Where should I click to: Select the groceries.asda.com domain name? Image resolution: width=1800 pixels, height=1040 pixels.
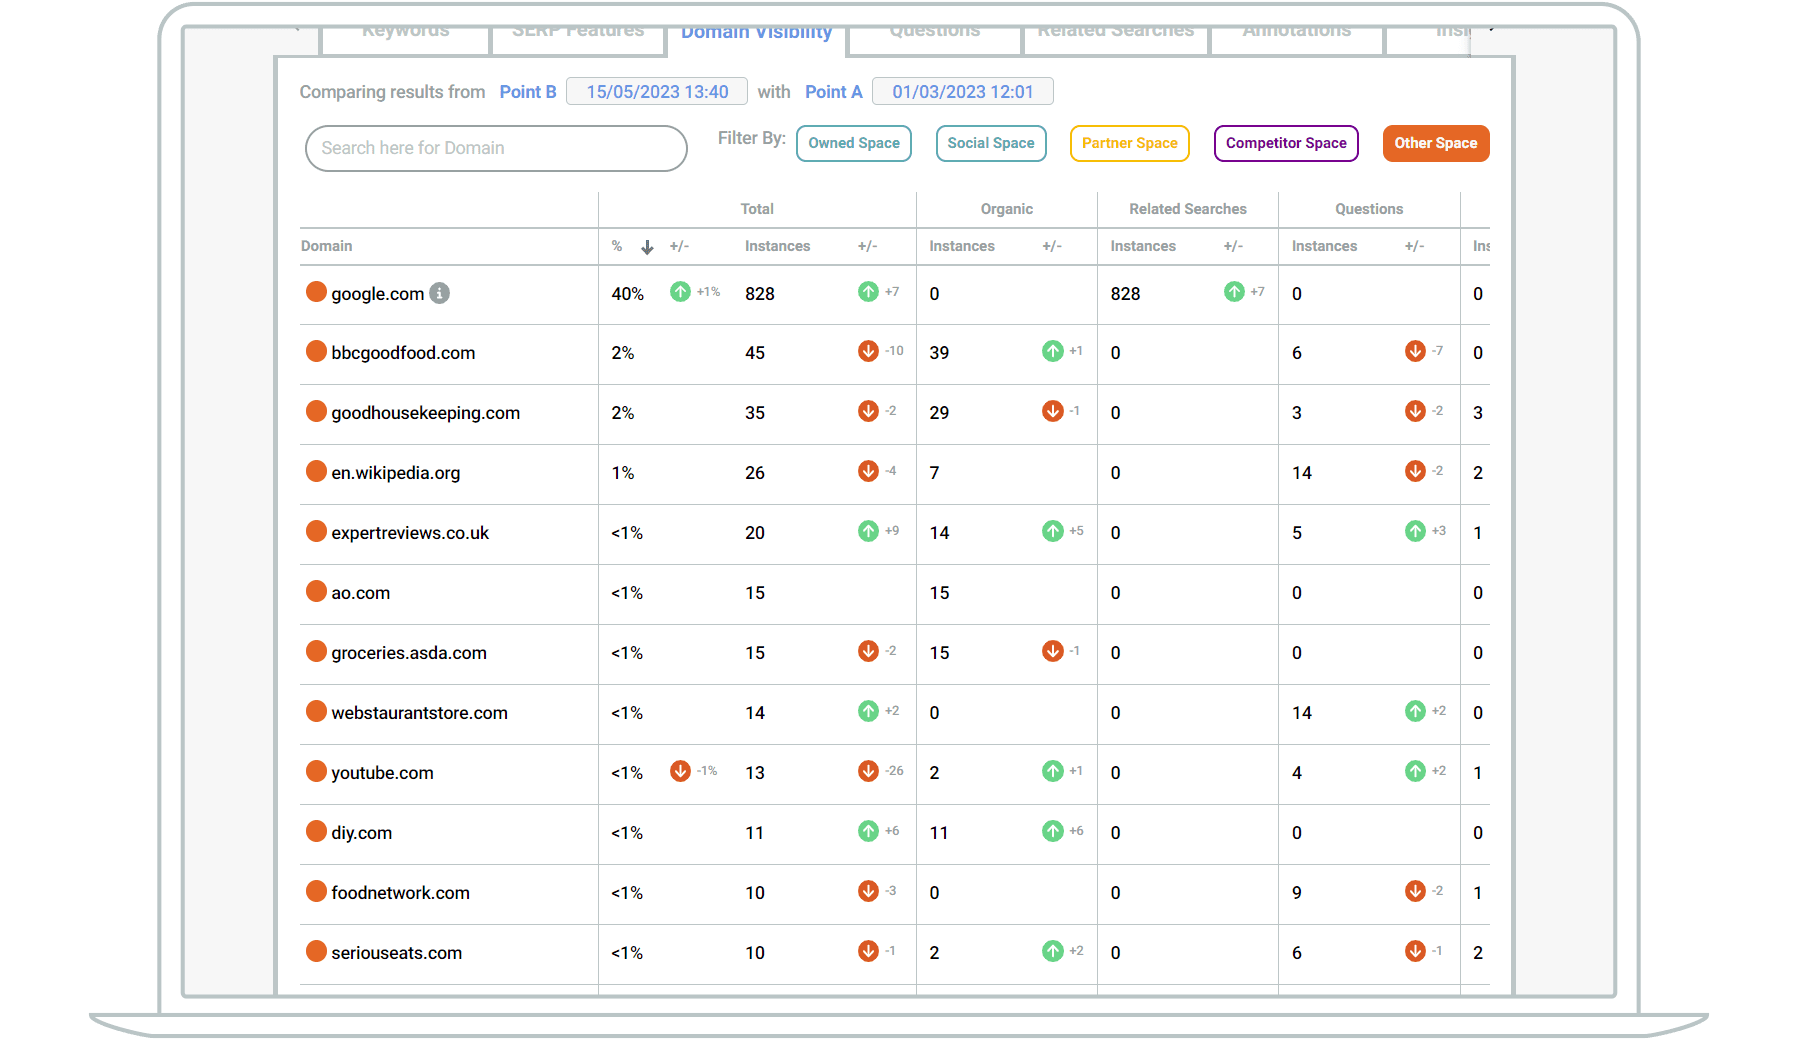pos(409,653)
